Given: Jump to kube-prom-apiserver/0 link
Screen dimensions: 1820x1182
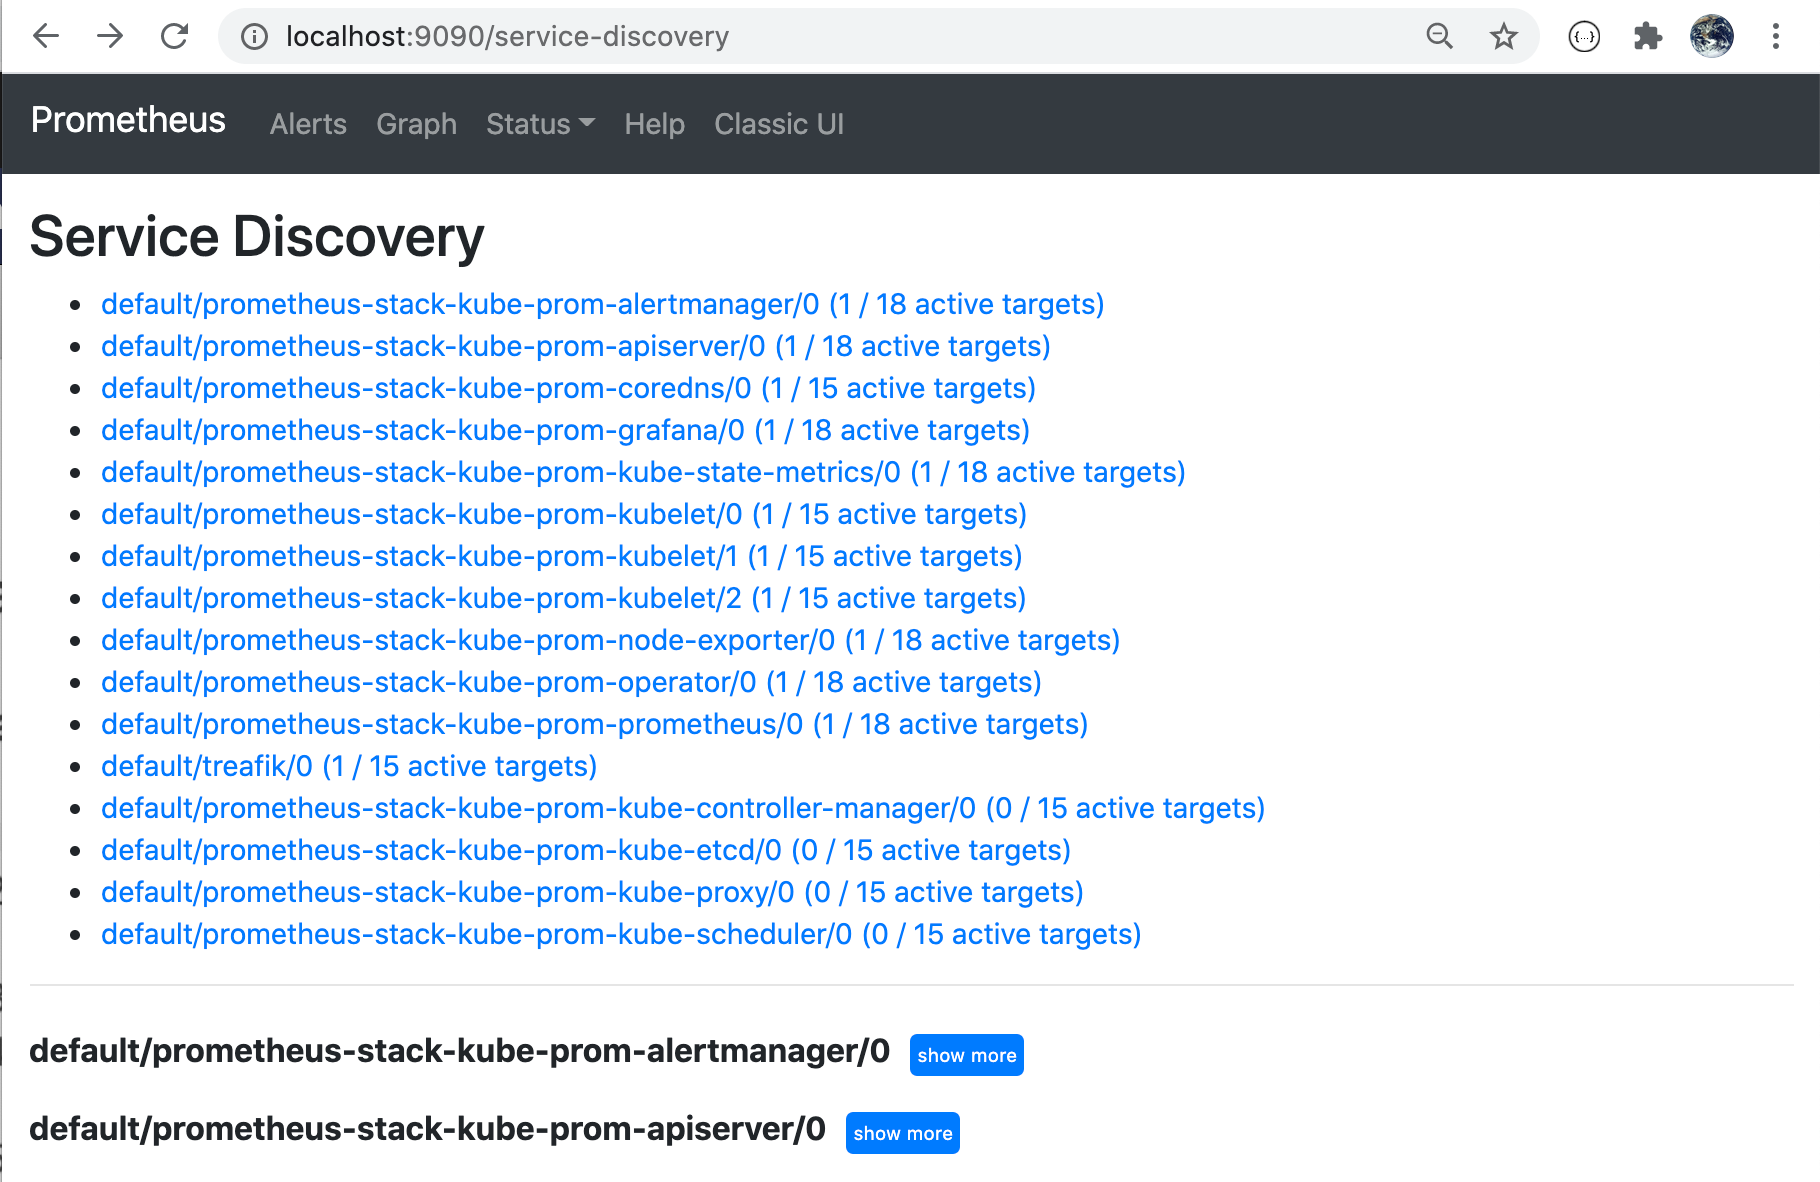Looking at the screenshot, I should 575,346.
